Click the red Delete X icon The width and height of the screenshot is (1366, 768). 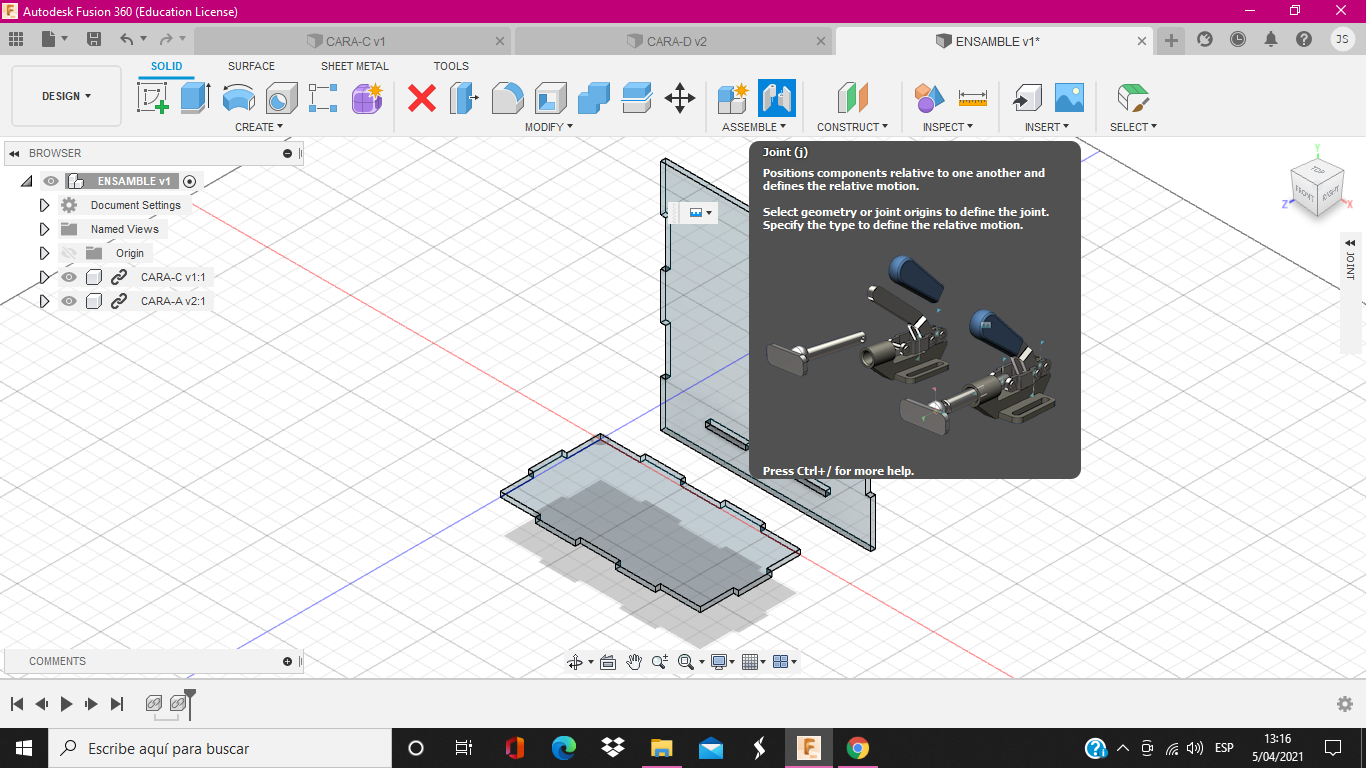[x=422, y=98]
